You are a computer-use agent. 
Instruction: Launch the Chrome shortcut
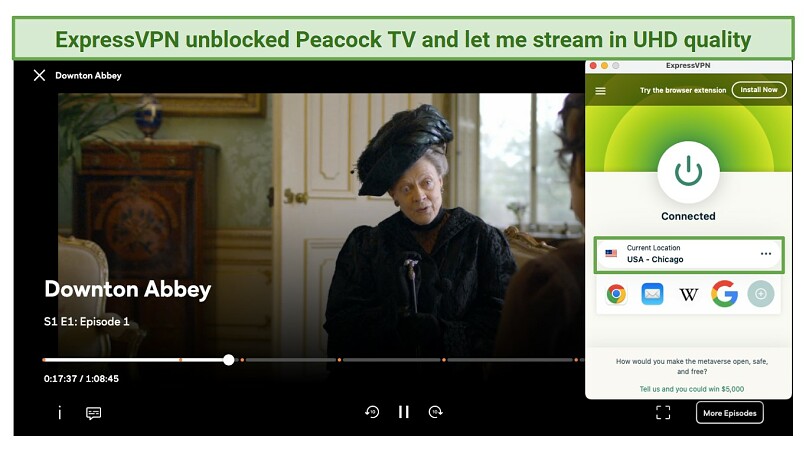coord(616,294)
